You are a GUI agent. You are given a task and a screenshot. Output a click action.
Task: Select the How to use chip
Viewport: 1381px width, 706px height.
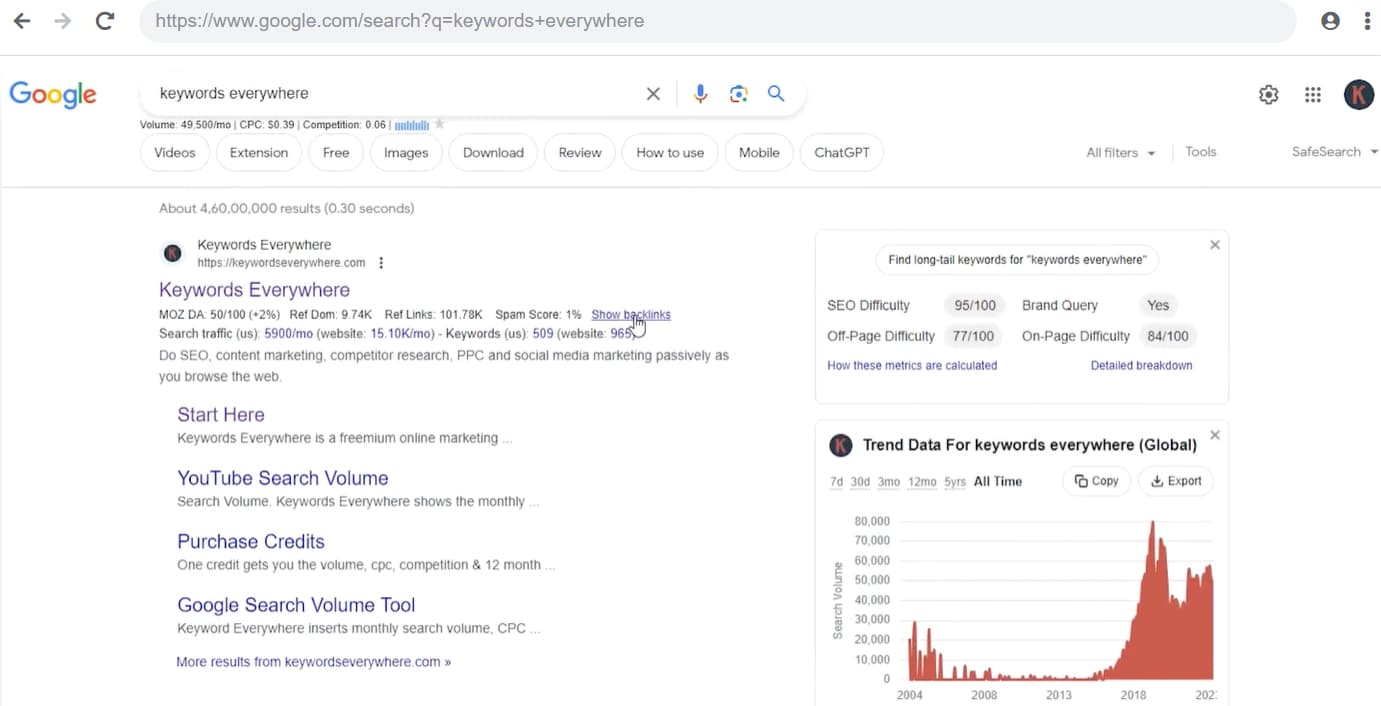(x=670, y=153)
